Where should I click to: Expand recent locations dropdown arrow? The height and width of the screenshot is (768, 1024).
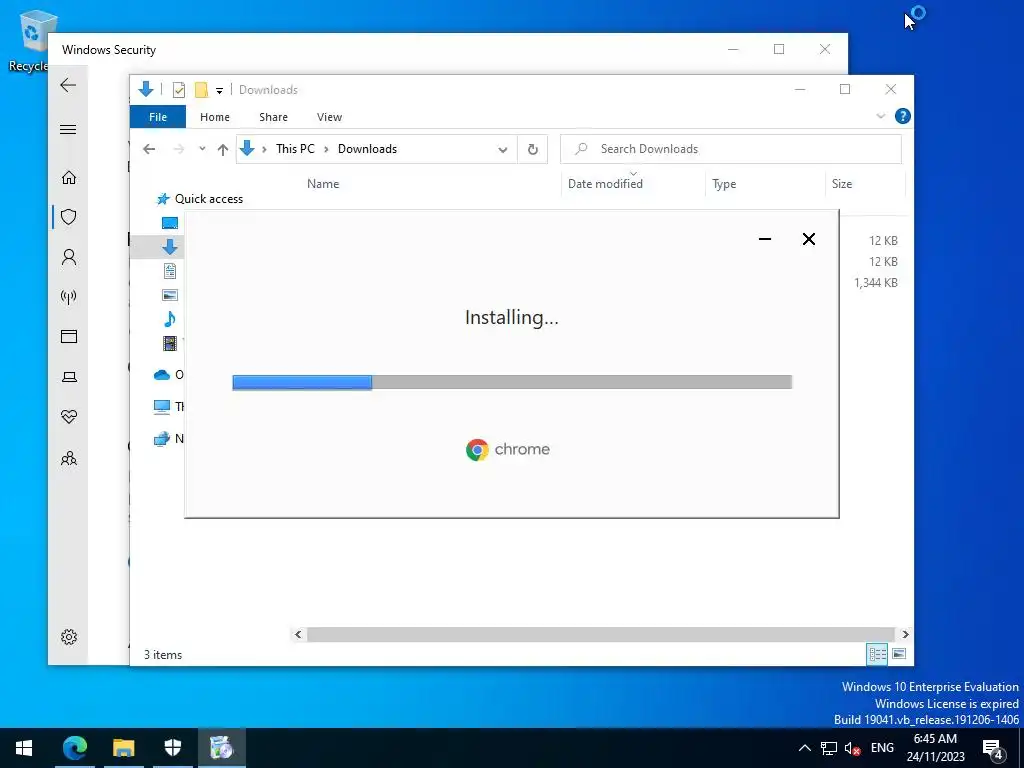(202, 149)
